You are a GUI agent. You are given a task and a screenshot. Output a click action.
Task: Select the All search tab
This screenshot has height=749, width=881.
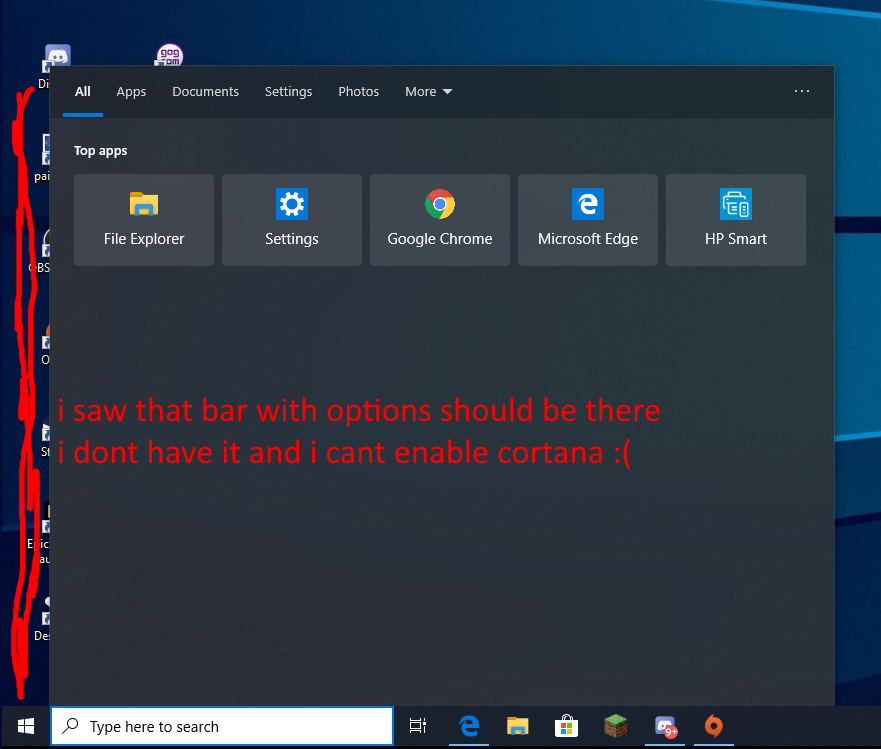tap(83, 92)
